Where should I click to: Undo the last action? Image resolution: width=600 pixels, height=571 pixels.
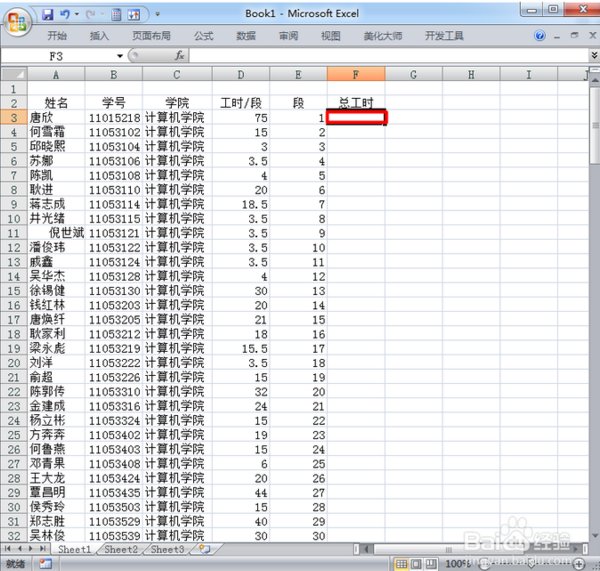pos(65,15)
